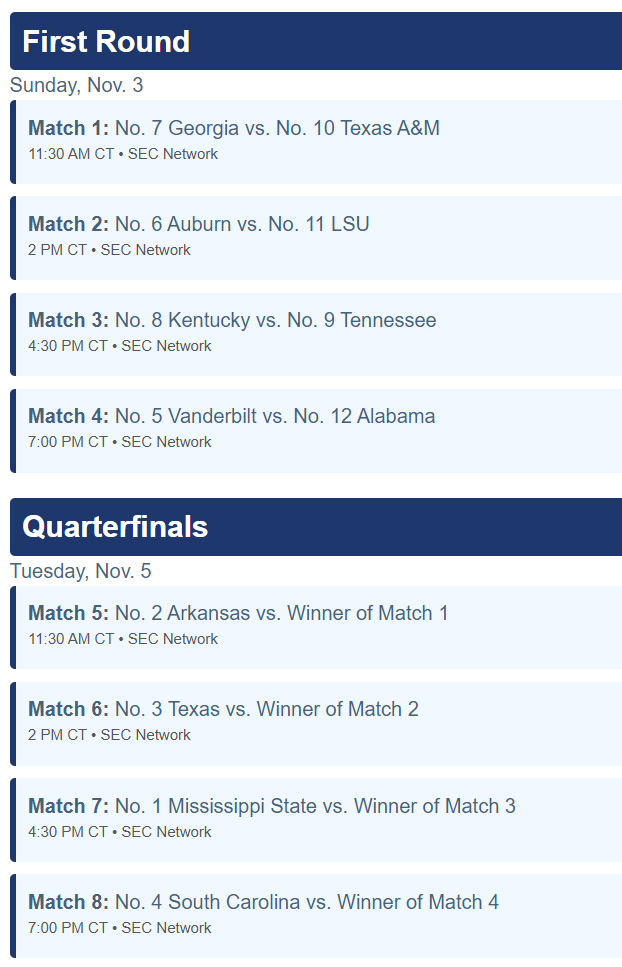
Task: Click the First Round section header
Action: pos(106,42)
